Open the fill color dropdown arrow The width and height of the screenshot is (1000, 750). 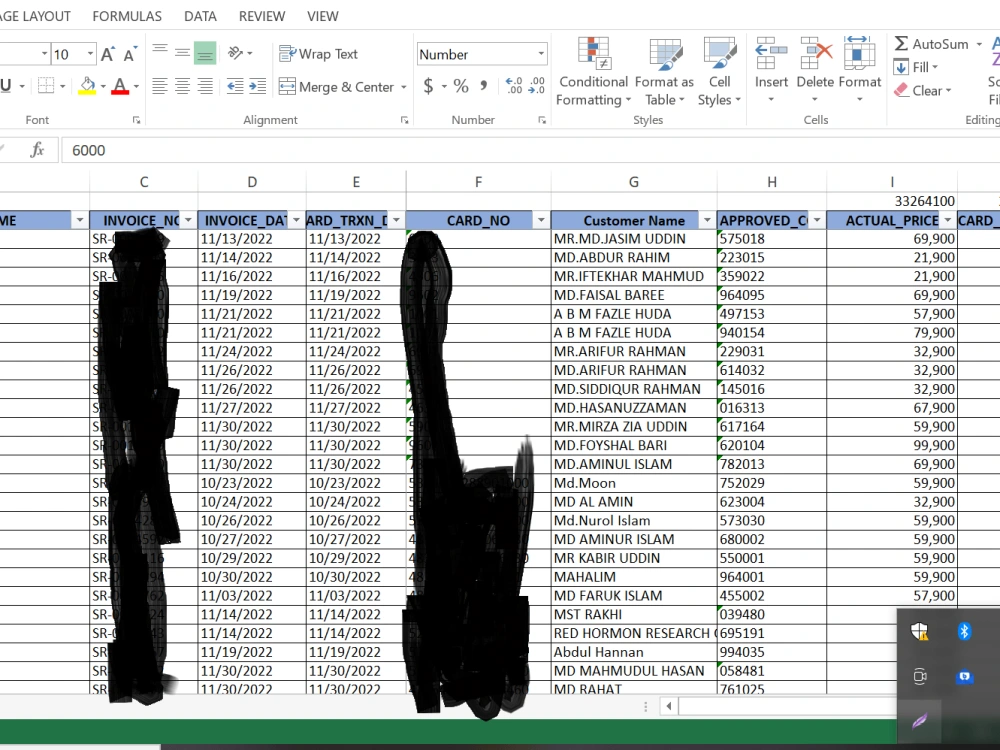103,86
